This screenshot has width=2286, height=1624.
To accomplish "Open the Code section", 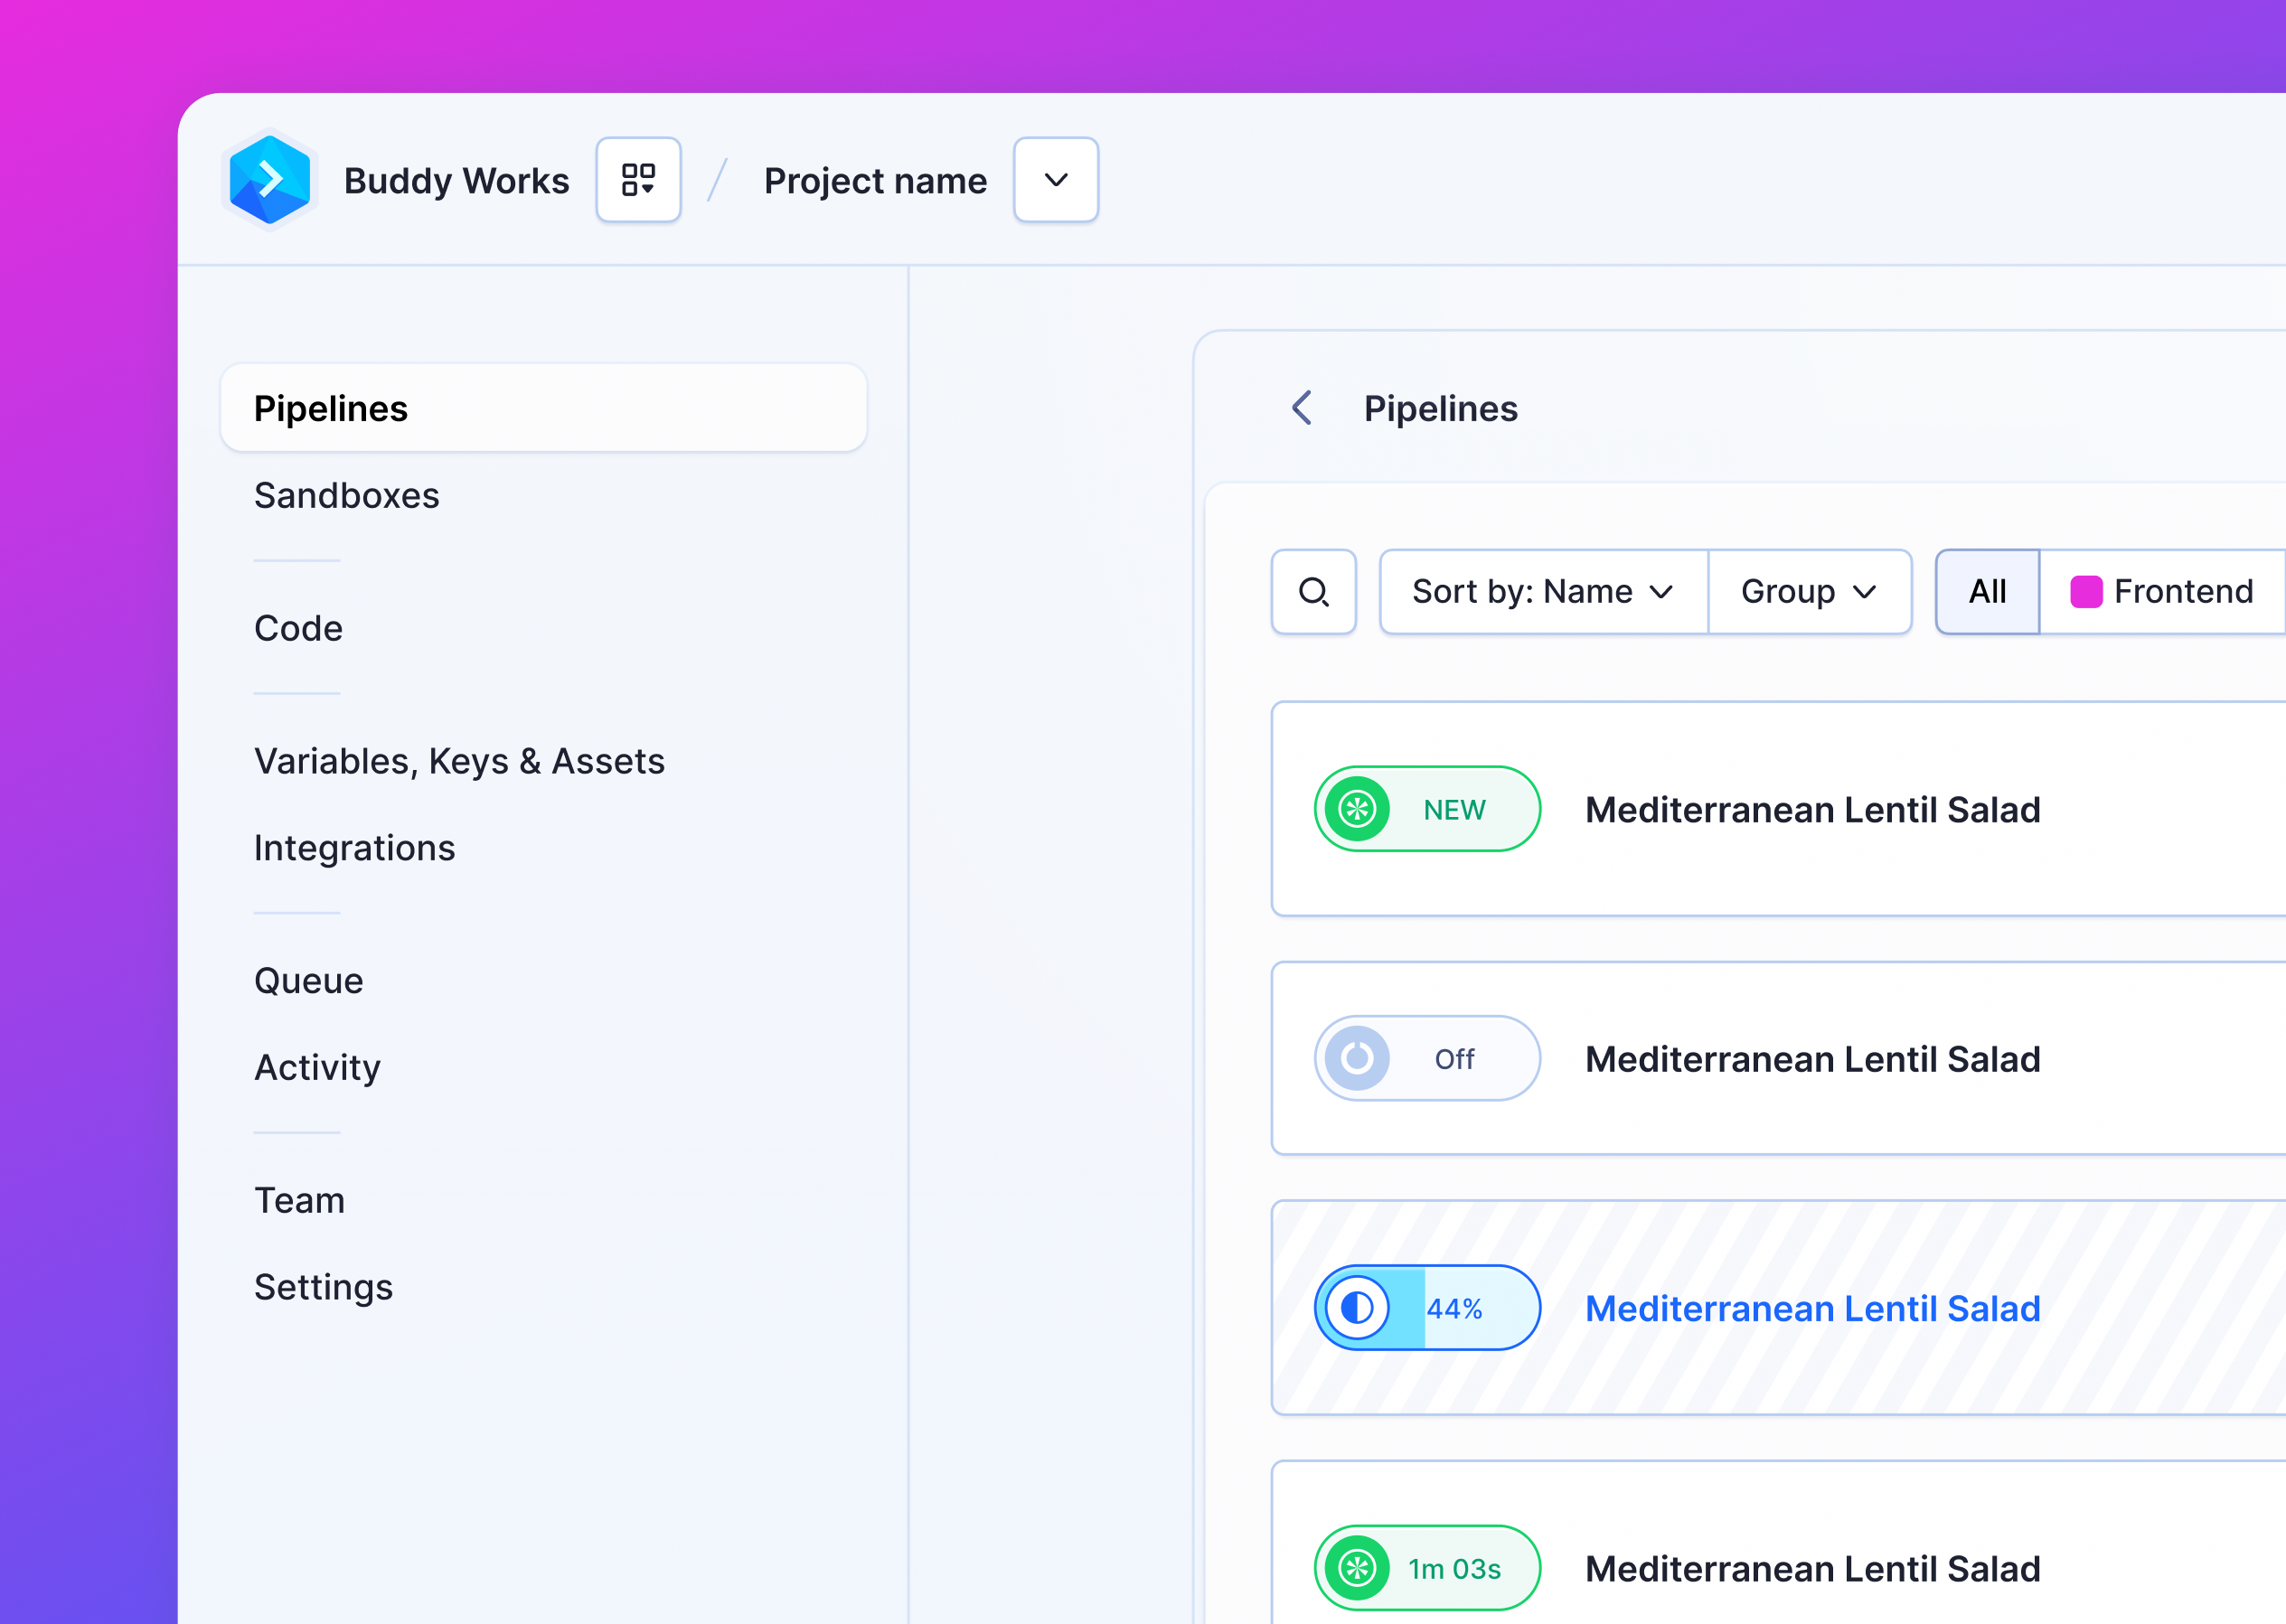I will tap(298, 628).
